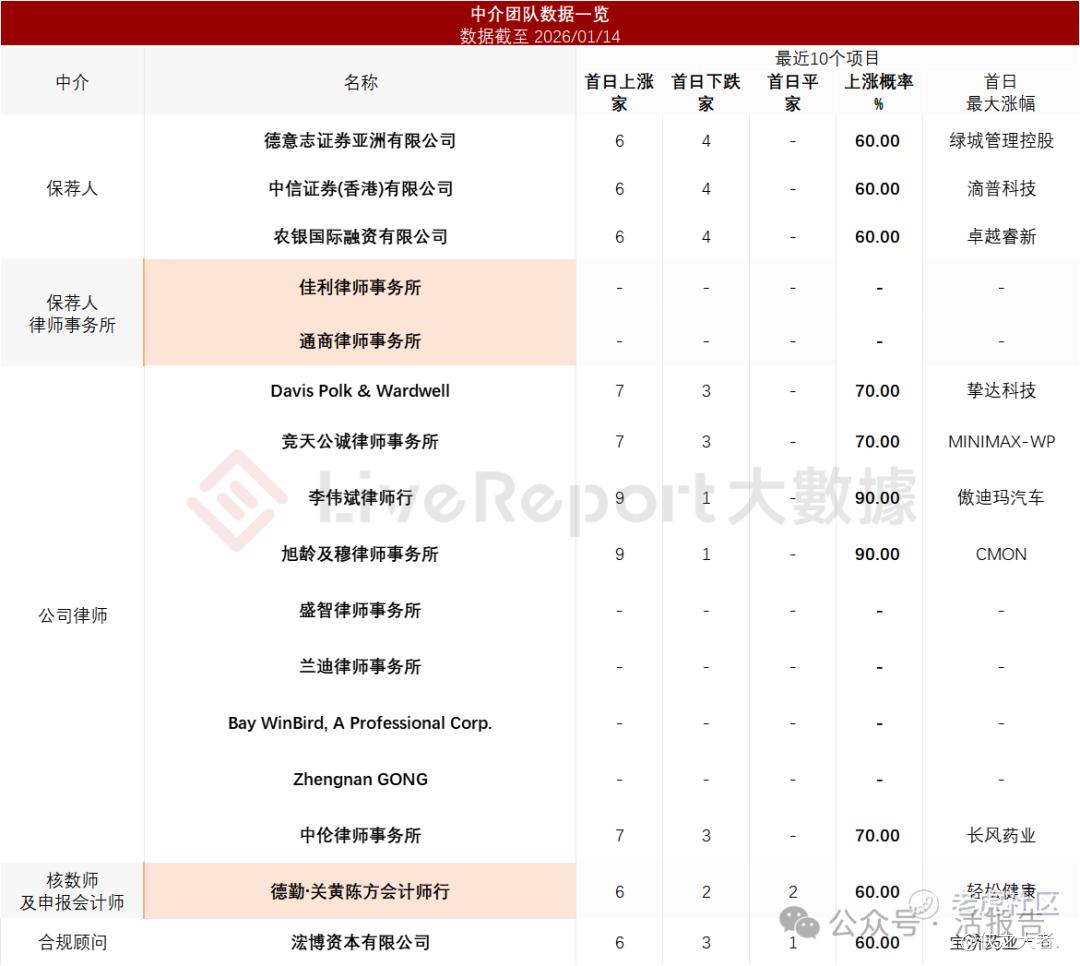Click the '上涨概率%' column header
Image resolution: width=1080 pixels, height=966 pixels.
pyautogui.click(x=878, y=92)
